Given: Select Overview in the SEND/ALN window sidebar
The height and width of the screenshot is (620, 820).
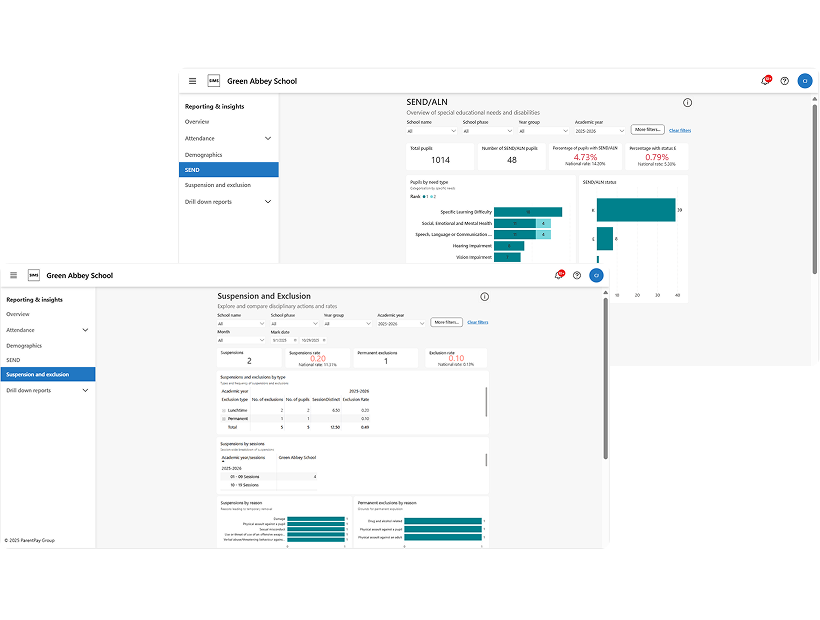Looking at the screenshot, I should 197,122.
